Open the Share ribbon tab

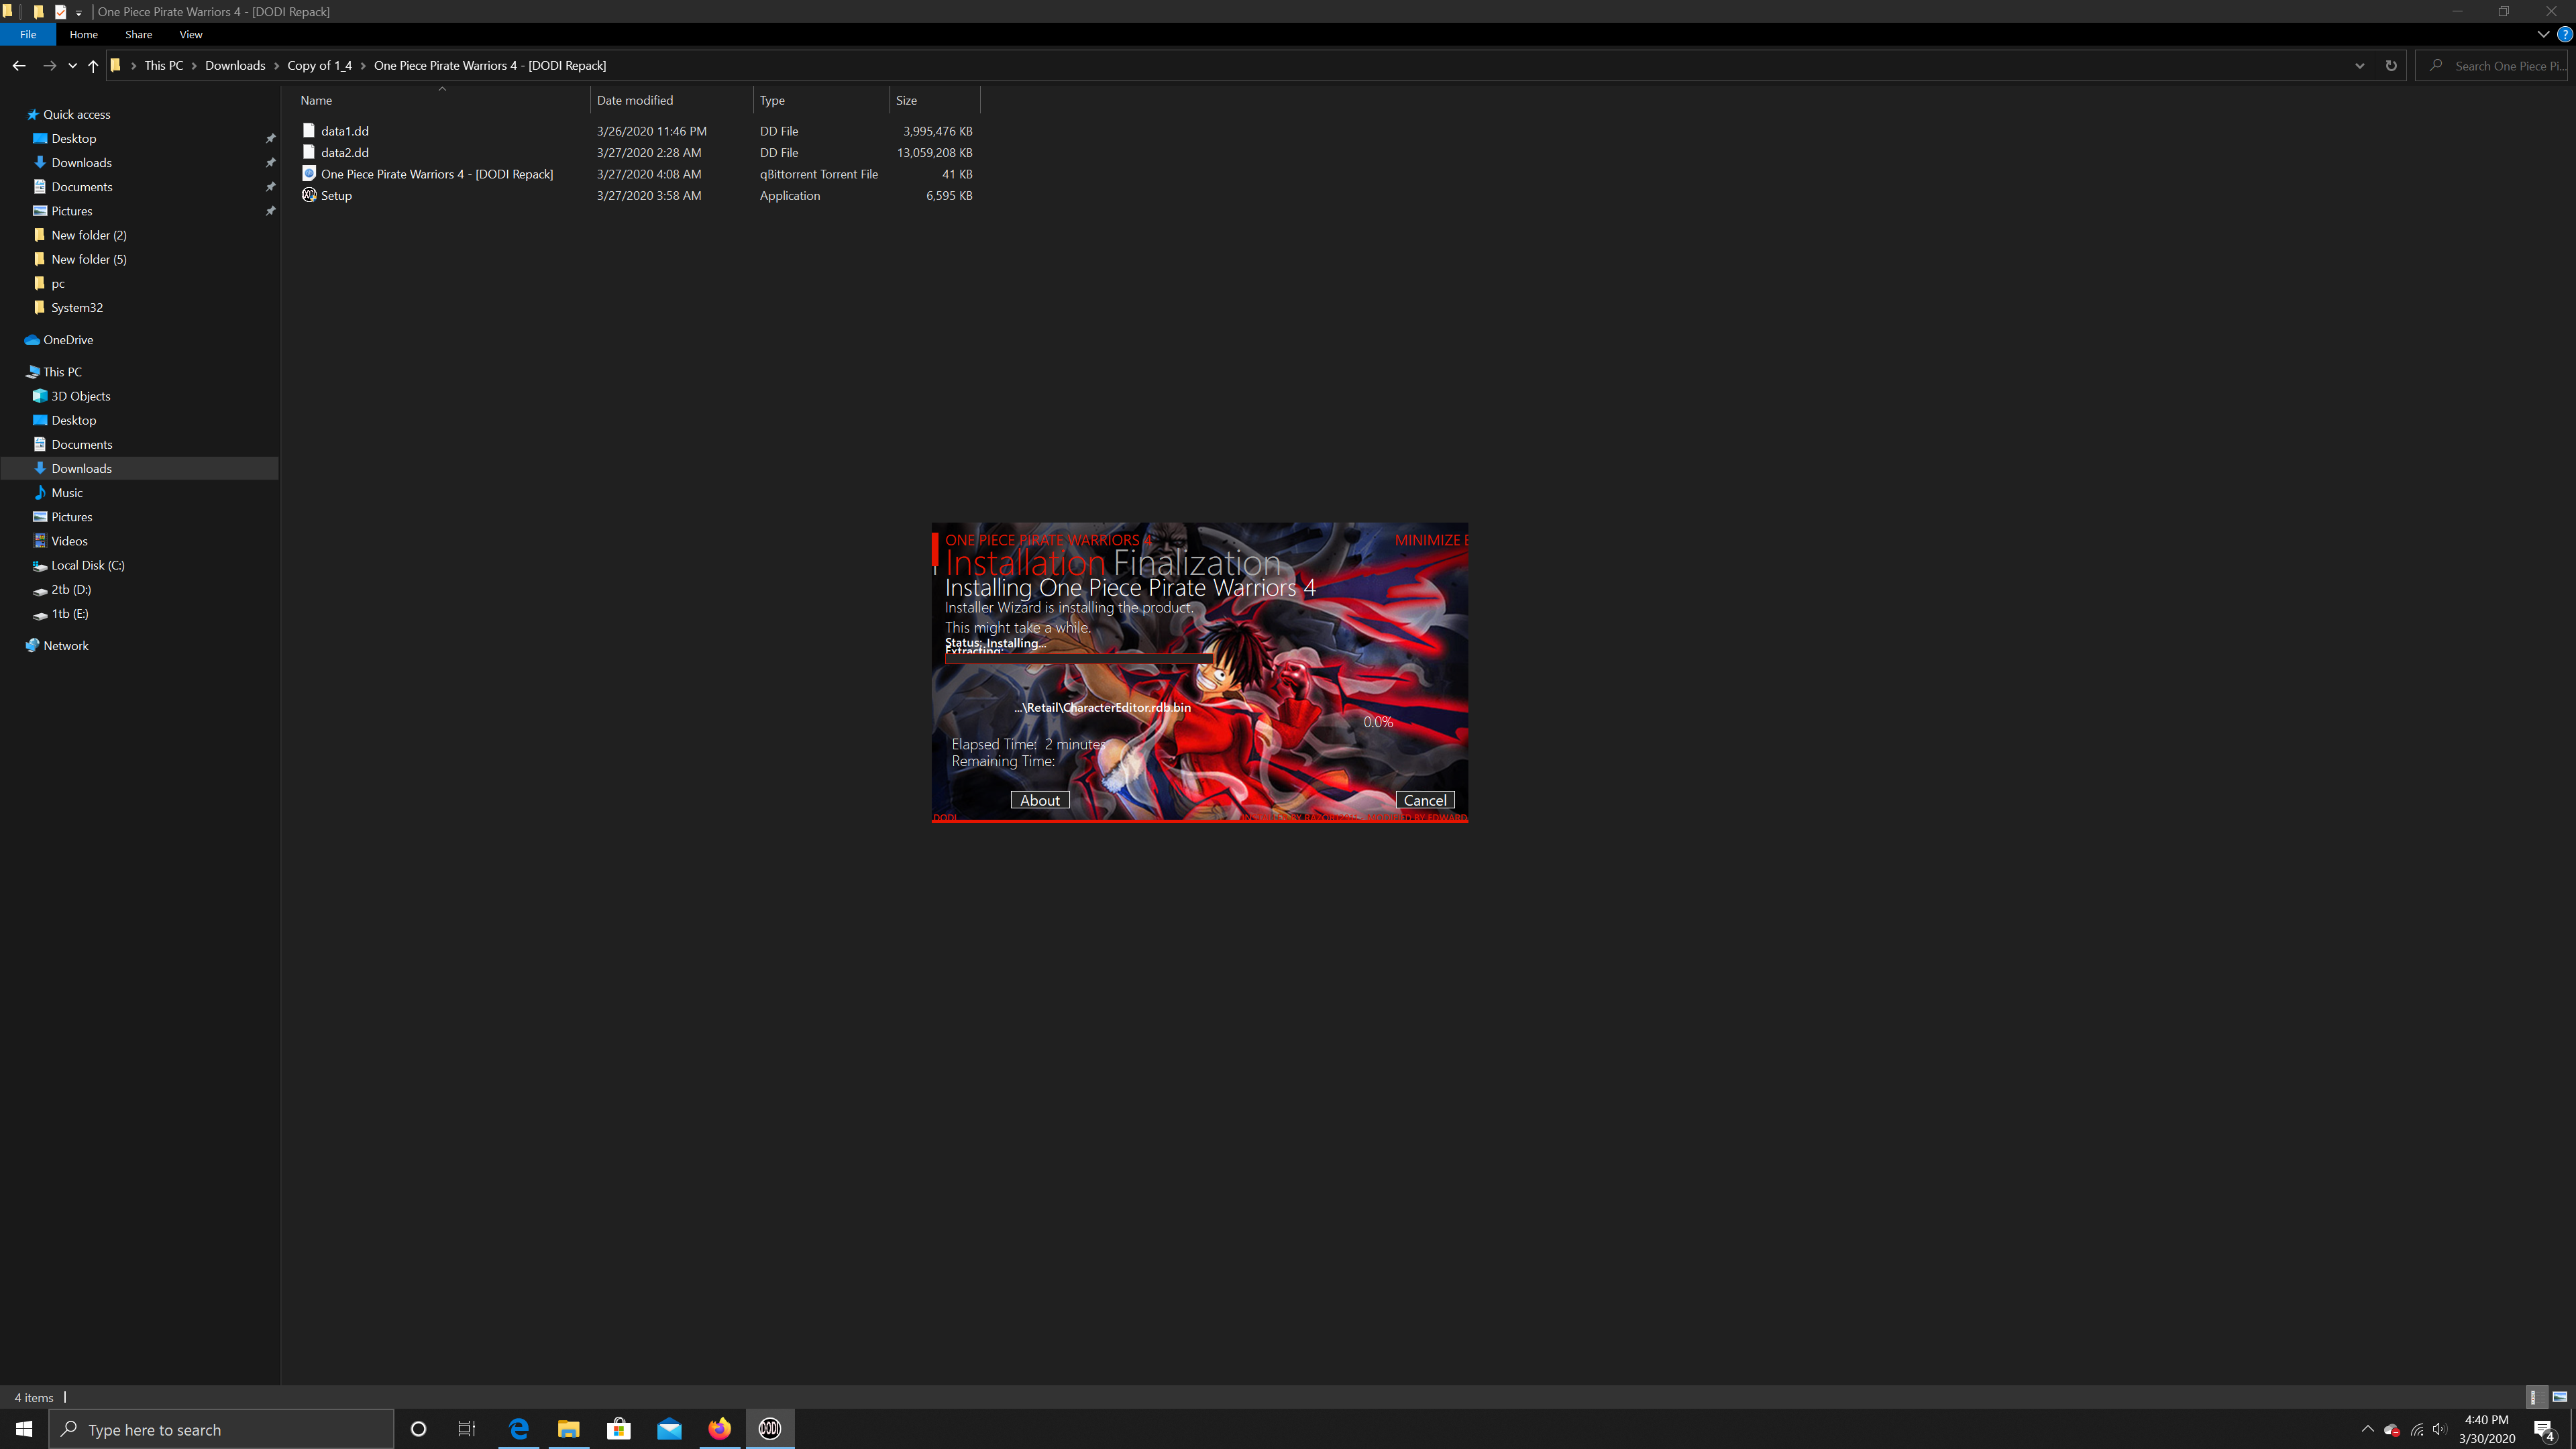[138, 34]
